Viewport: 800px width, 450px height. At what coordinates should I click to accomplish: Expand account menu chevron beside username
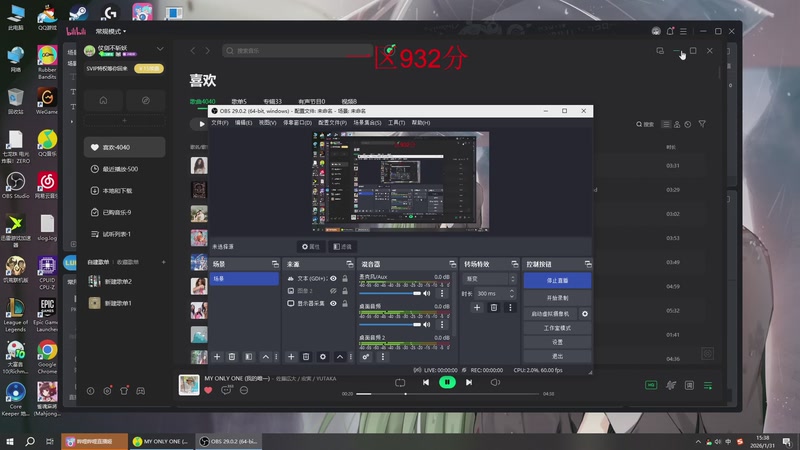160,49
